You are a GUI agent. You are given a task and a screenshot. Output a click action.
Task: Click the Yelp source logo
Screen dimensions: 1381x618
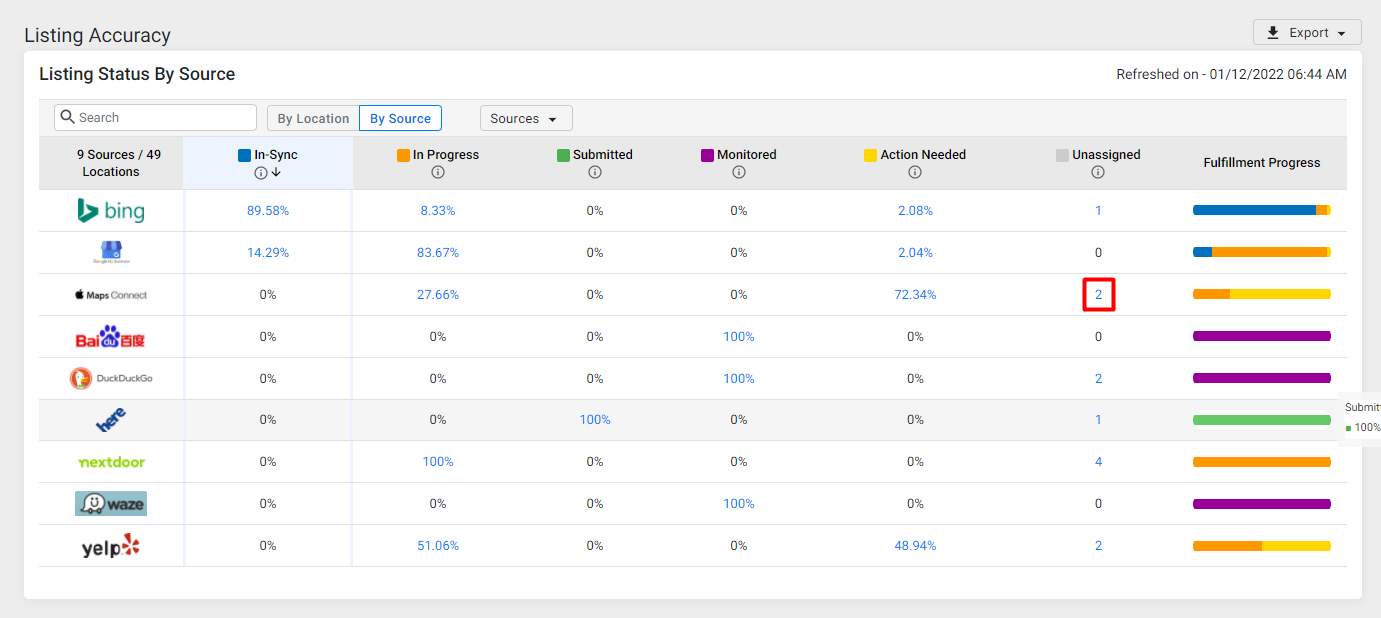click(x=111, y=546)
